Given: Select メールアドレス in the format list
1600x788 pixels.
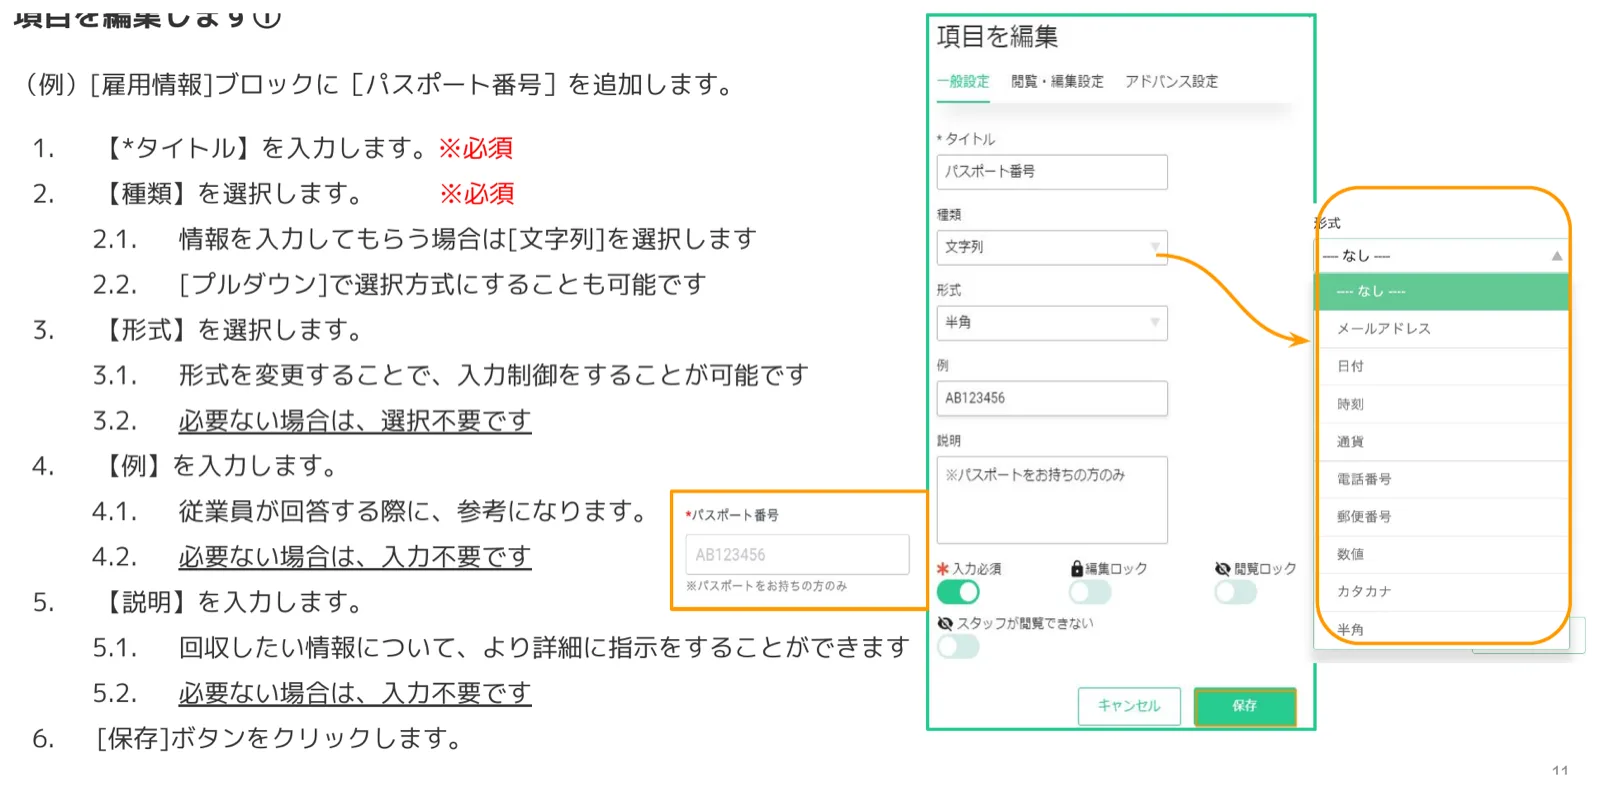Looking at the screenshot, I should coord(1441,329).
